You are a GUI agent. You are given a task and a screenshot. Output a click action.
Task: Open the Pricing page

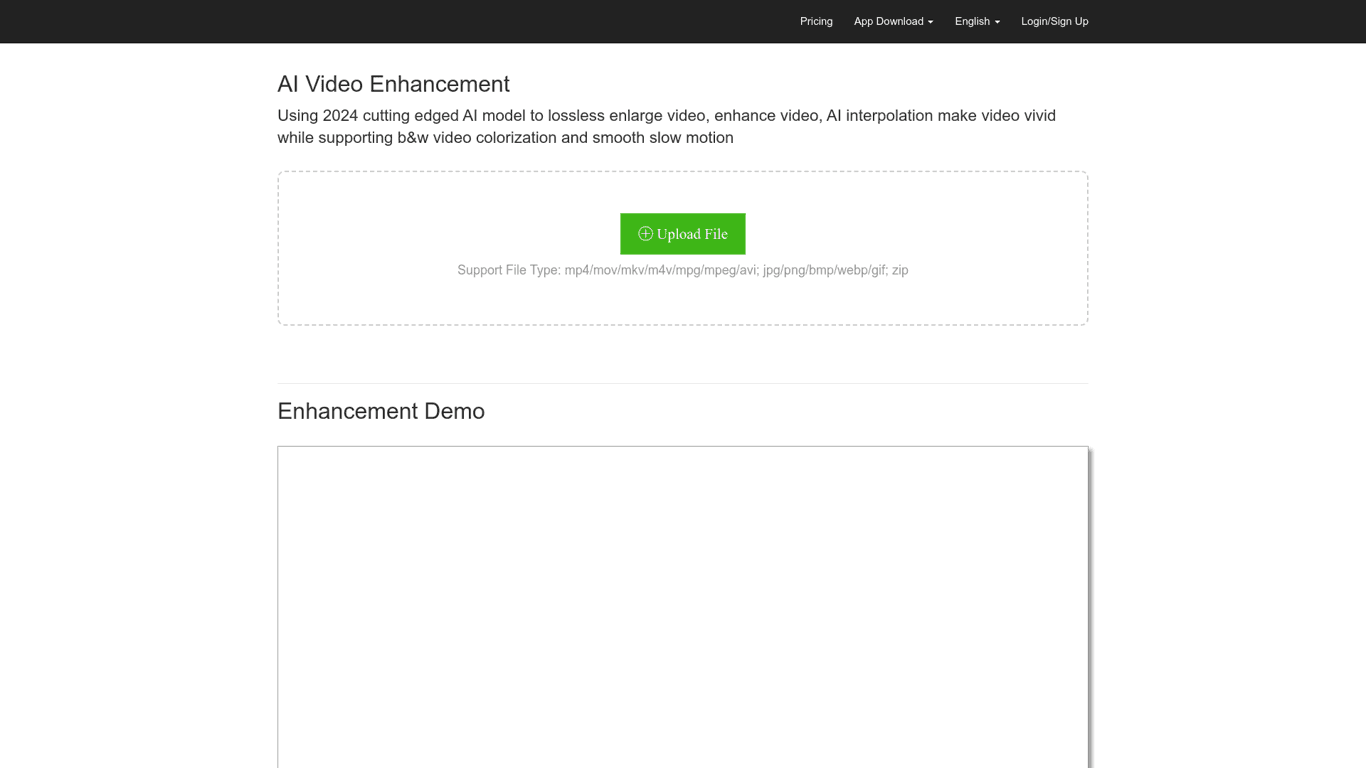816,21
